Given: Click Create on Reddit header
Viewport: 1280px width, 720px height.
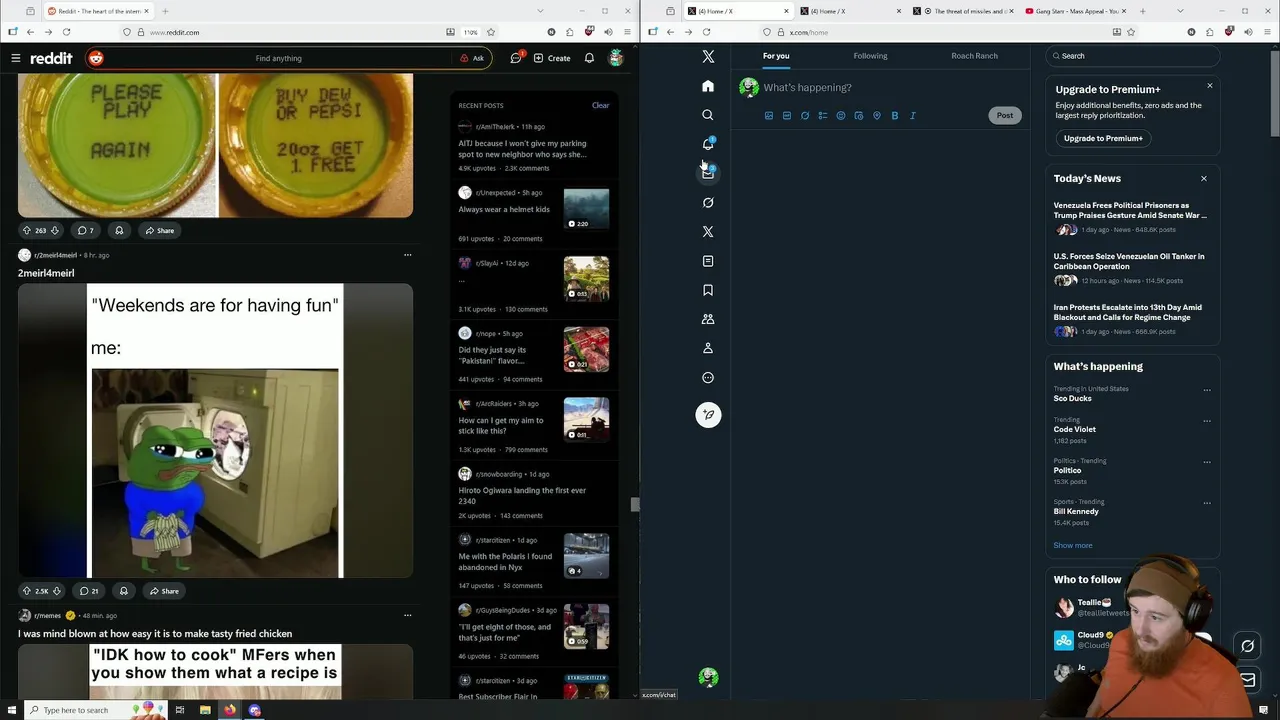Looking at the screenshot, I should [552, 58].
